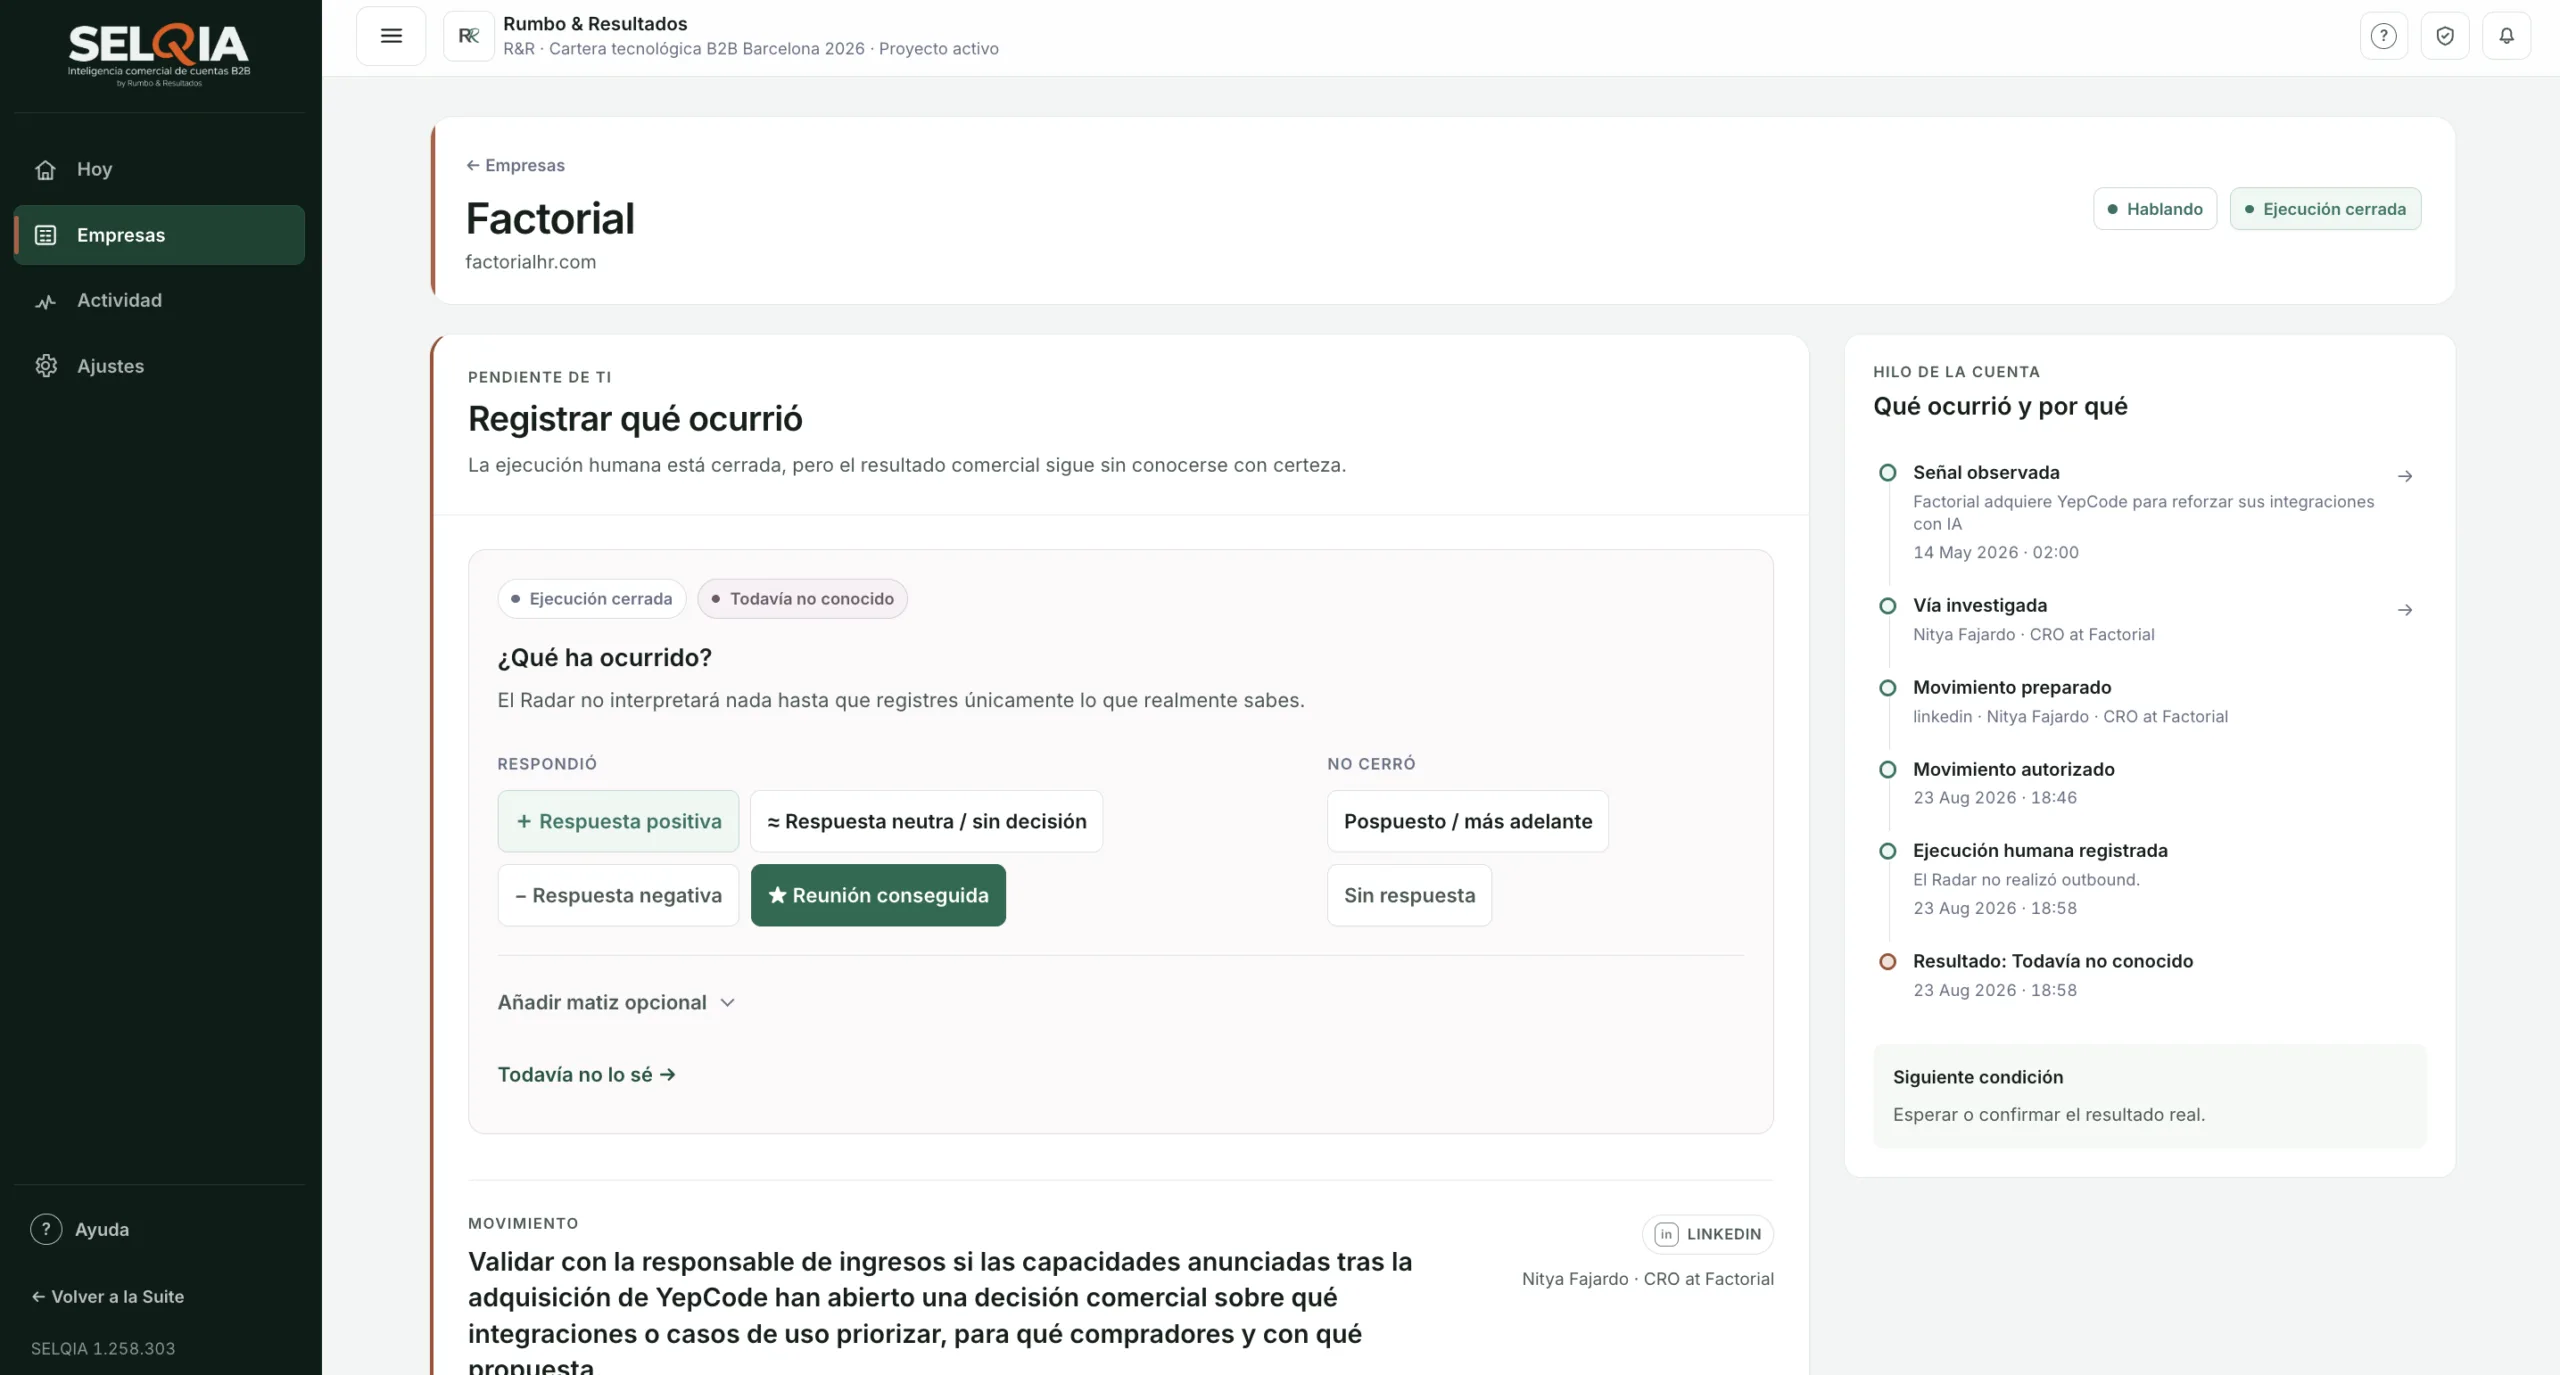Click the LINKEDIN channel badge
Screen dimensions: 2560x1375
pyautogui.click(x=1708, y=1234)
